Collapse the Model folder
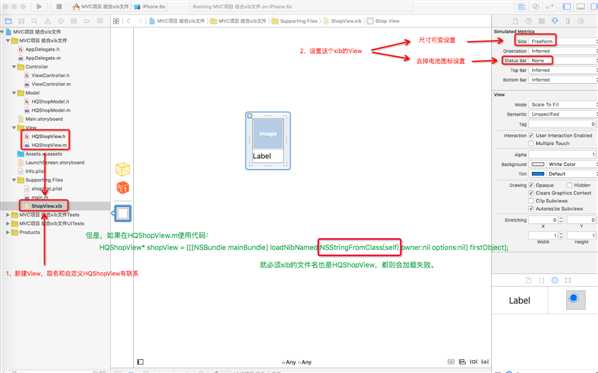Image resolution: width=598 pixels, height=373 pixels. [x=14, y=93]
